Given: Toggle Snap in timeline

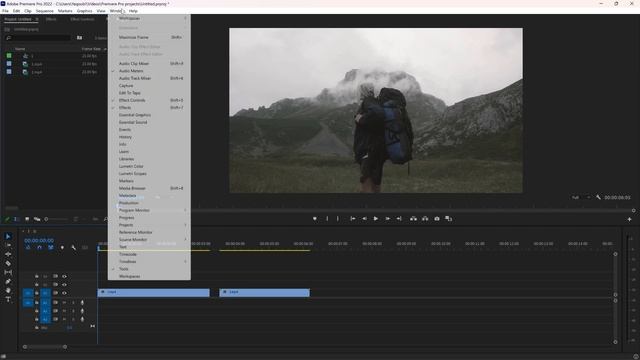Looking at the screenshot, I should pyautogui.click(x=39, y=247).
